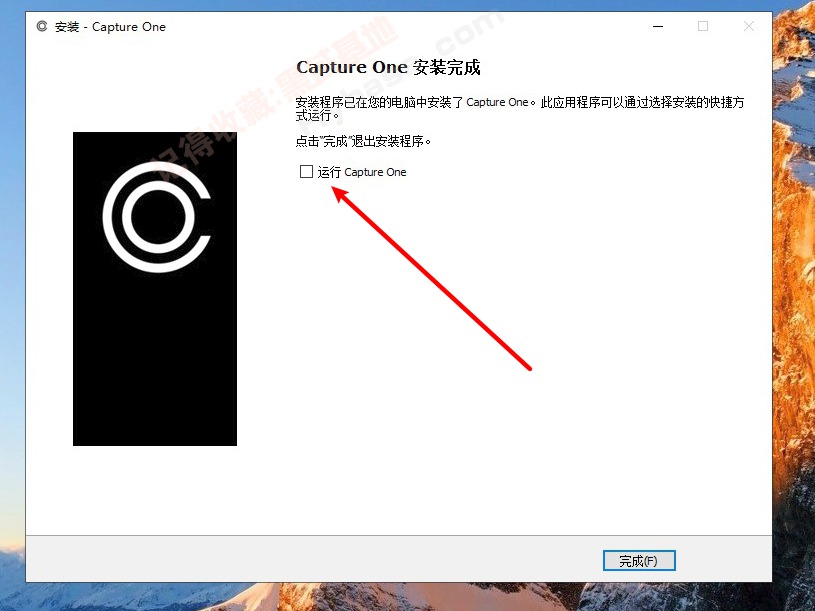815x611 pixels.
Task: Enable the 运行 Capture One checkbox
Action: coord(306,172)
